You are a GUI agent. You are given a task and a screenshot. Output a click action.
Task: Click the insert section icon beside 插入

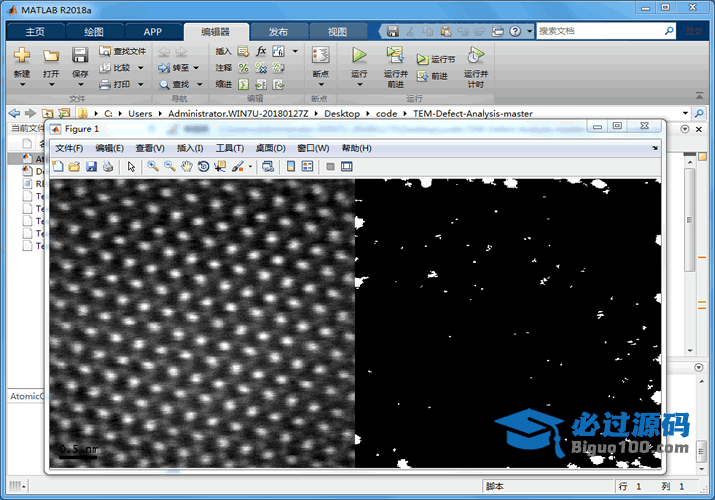tap(244, 52)
